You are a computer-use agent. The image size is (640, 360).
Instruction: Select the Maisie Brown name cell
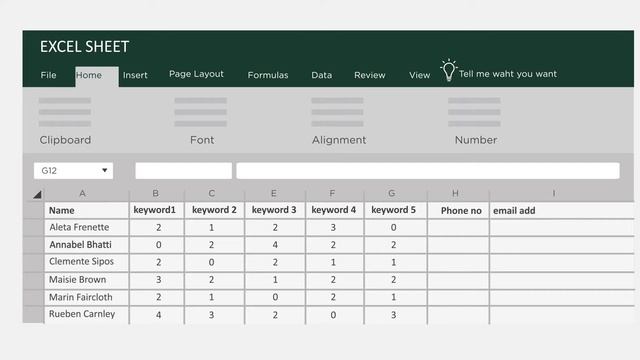point(87,280)
